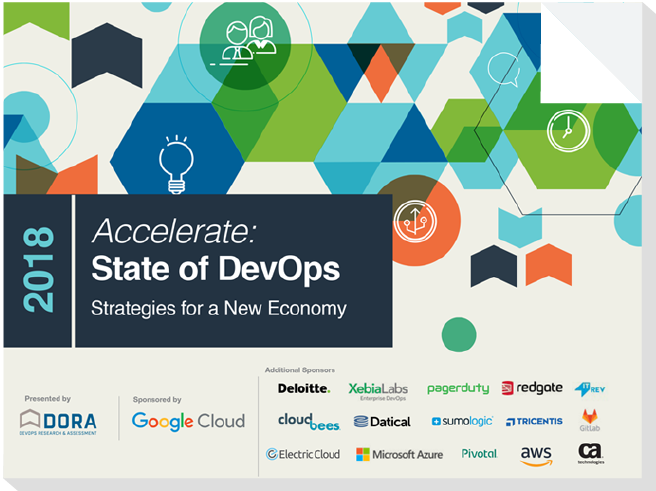Click the clock icon in green hexagon
Viewport: 656px width, 491px height.
568,130
